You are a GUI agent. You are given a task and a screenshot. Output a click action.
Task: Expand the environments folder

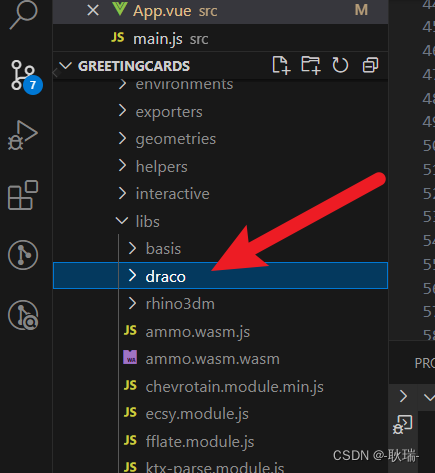tap(220, 84)
